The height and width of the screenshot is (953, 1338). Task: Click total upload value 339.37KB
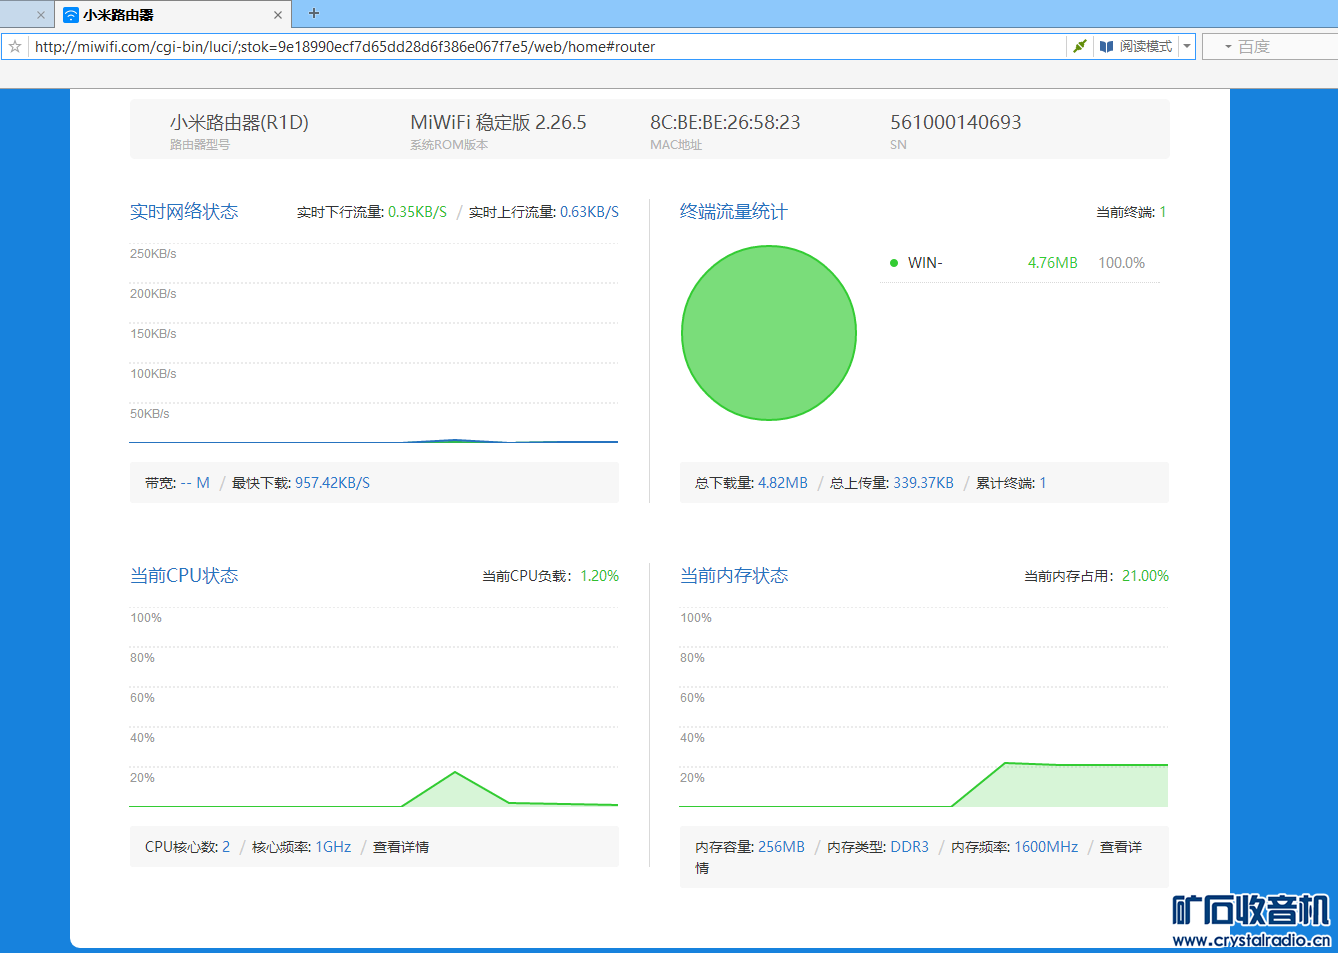(x=923, y=483)
